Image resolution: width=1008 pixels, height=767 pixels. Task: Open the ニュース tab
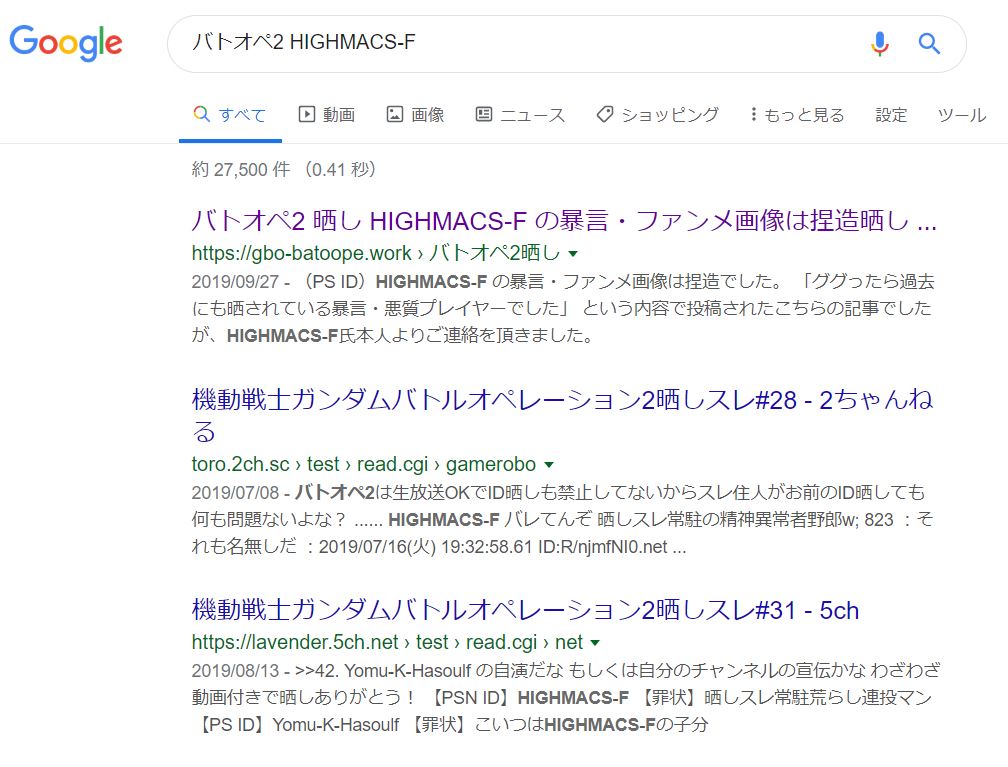pyautogui.click(x=520, y=115)
